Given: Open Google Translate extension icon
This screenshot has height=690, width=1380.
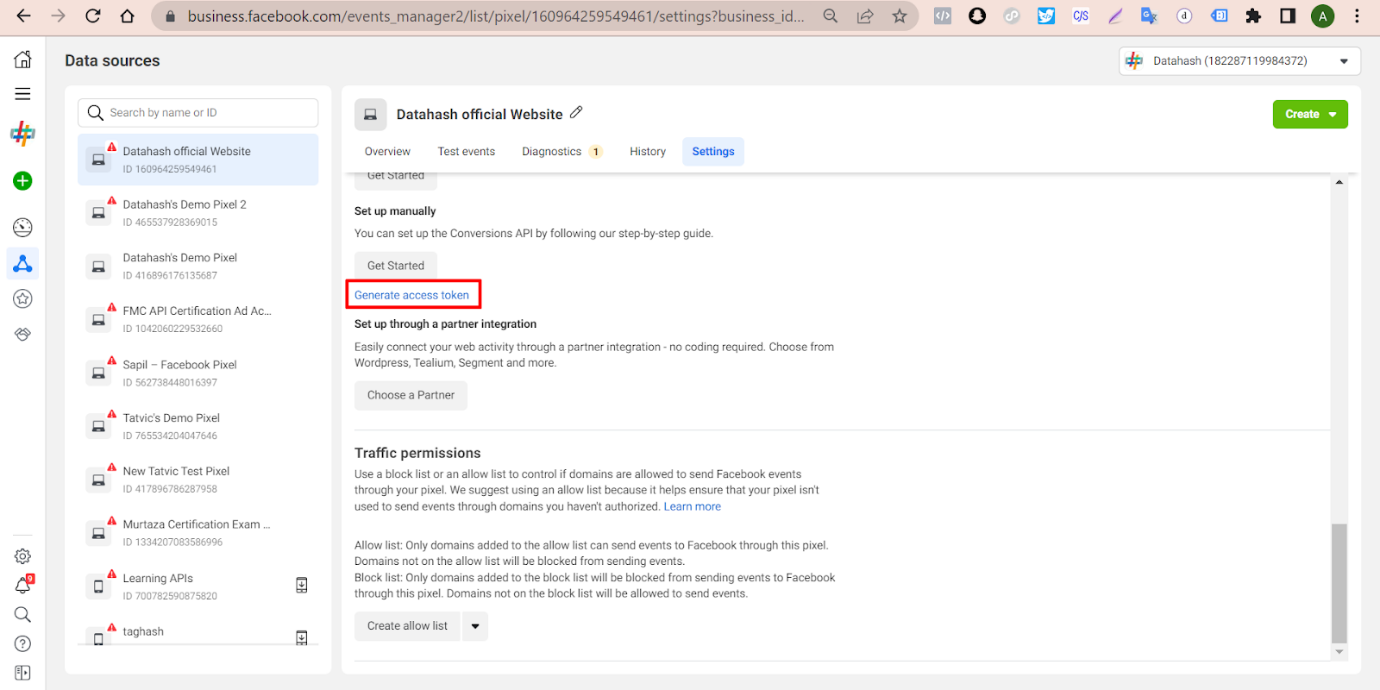Looking at the screenshot, I should coord(1149,16).
